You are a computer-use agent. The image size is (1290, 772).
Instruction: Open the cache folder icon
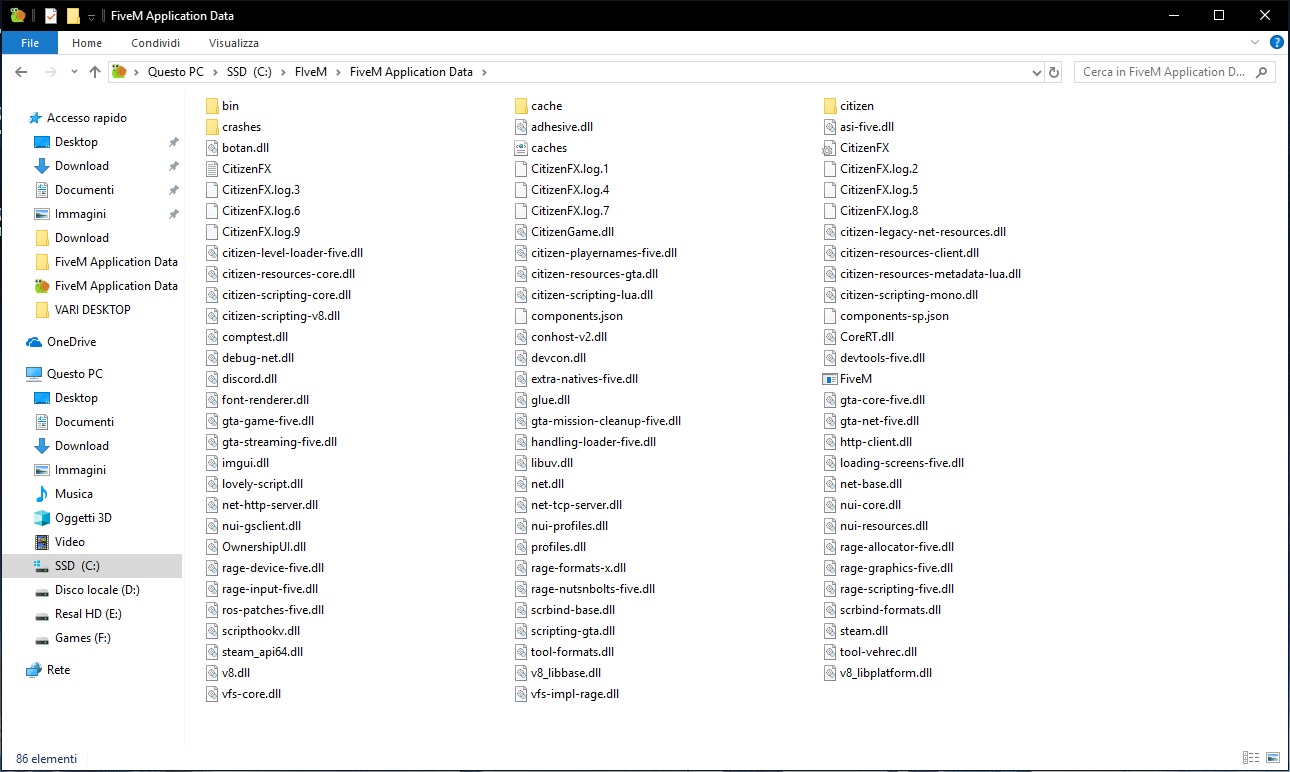(x=521, y=106)
